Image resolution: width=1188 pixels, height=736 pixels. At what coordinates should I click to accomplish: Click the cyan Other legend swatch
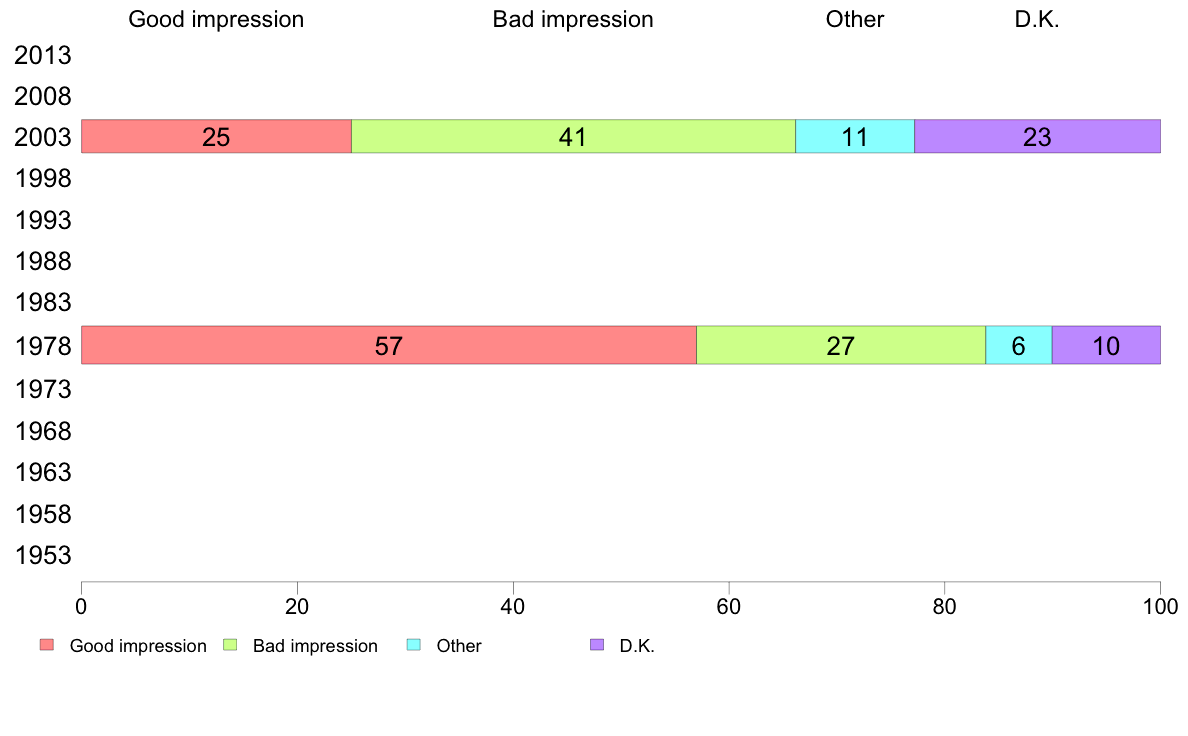[413, 645]
